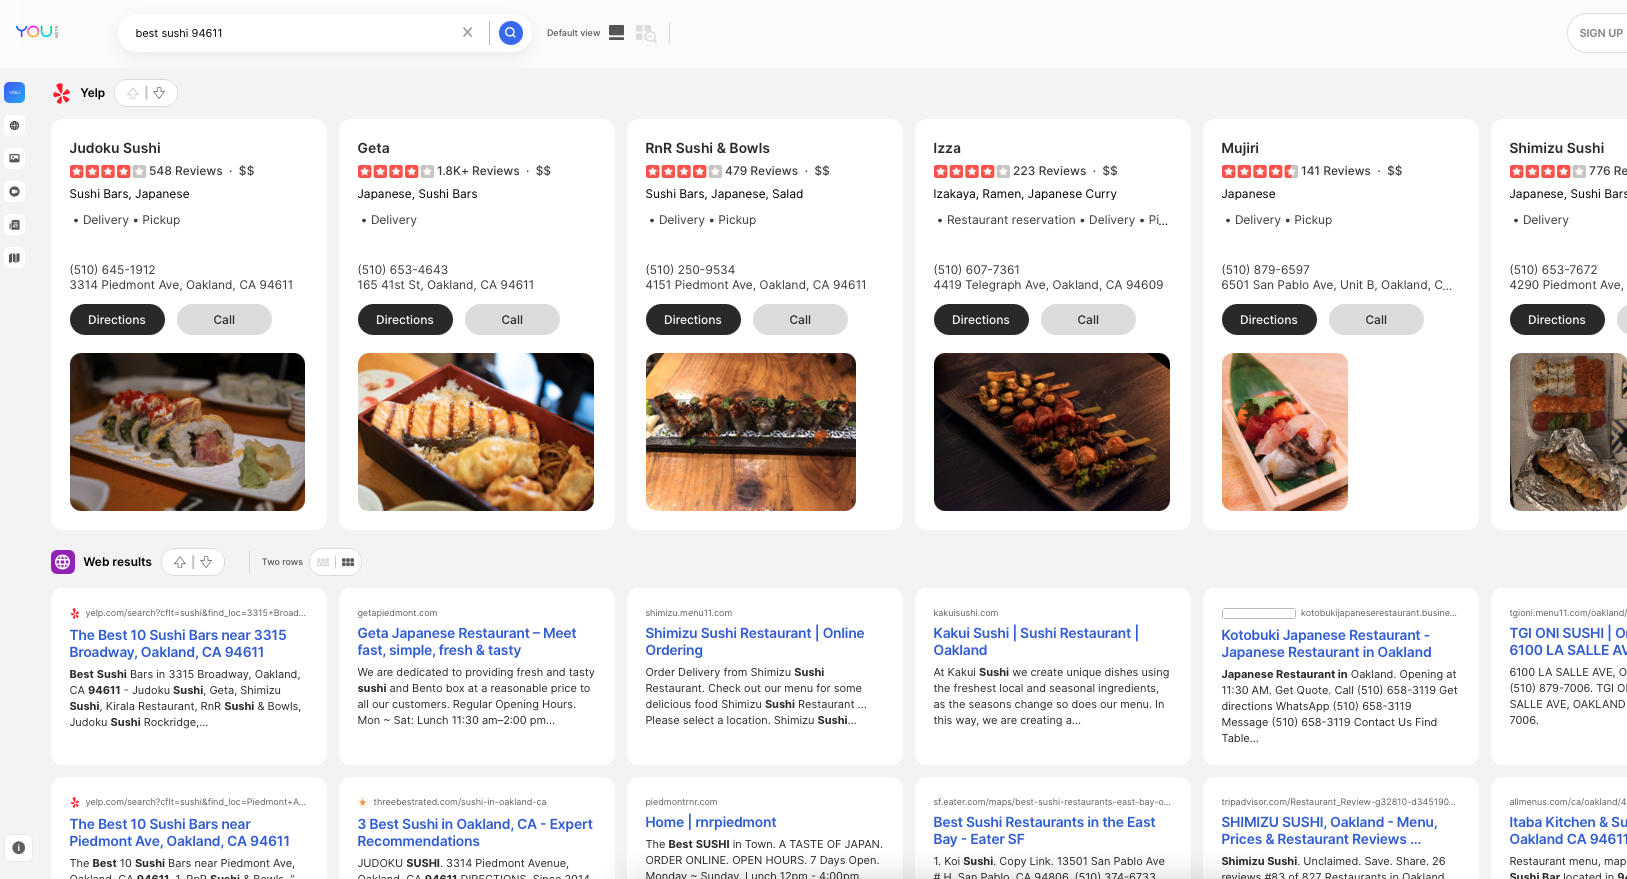This screenshot has height=879, width=1627.
Task: Upvote the Yelp app with up arrow
Action: tap(133, 93)
